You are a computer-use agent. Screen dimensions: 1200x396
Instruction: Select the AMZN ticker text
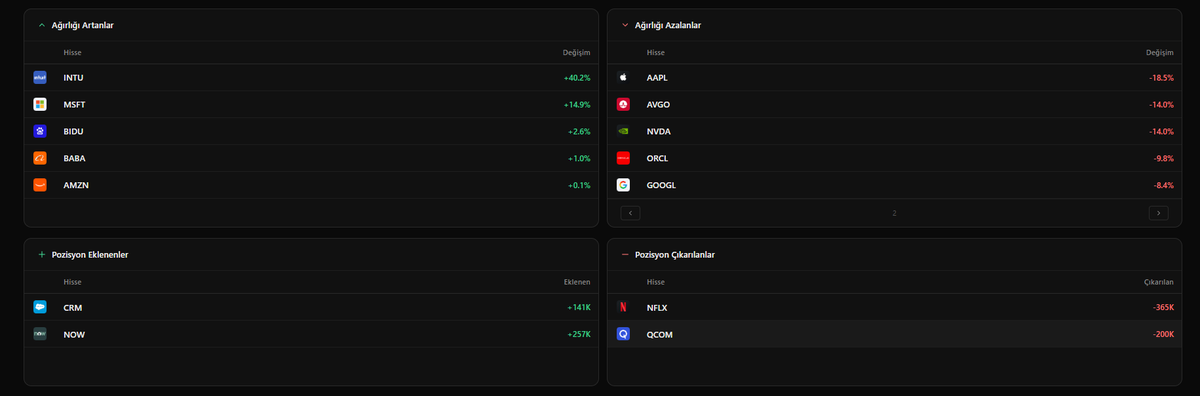click(76, 185)
